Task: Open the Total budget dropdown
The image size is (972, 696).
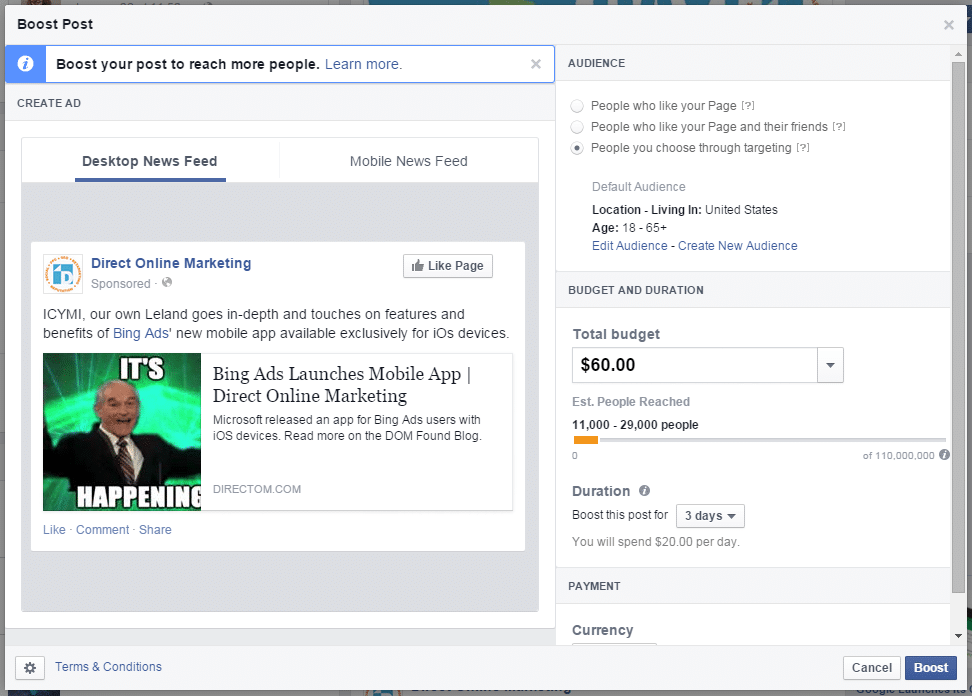Action: pyautogui.click(x=829, y=365)
